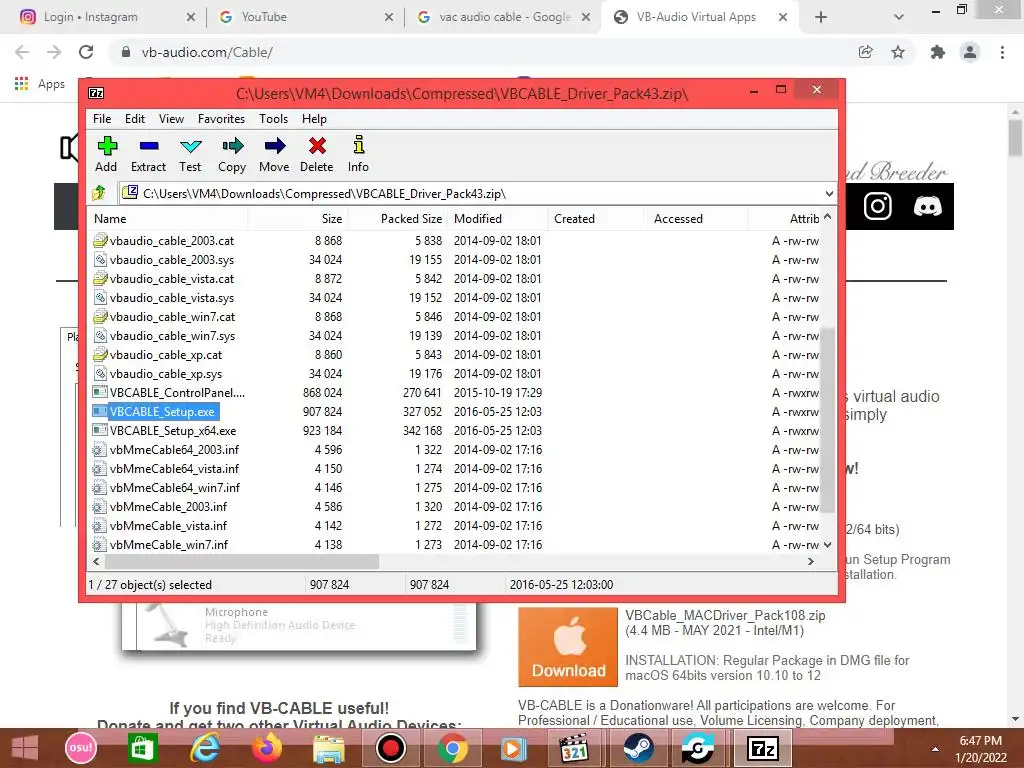
Task: Select vbMmeCable_vista.inf file
Action: click(x=168, y=525)
